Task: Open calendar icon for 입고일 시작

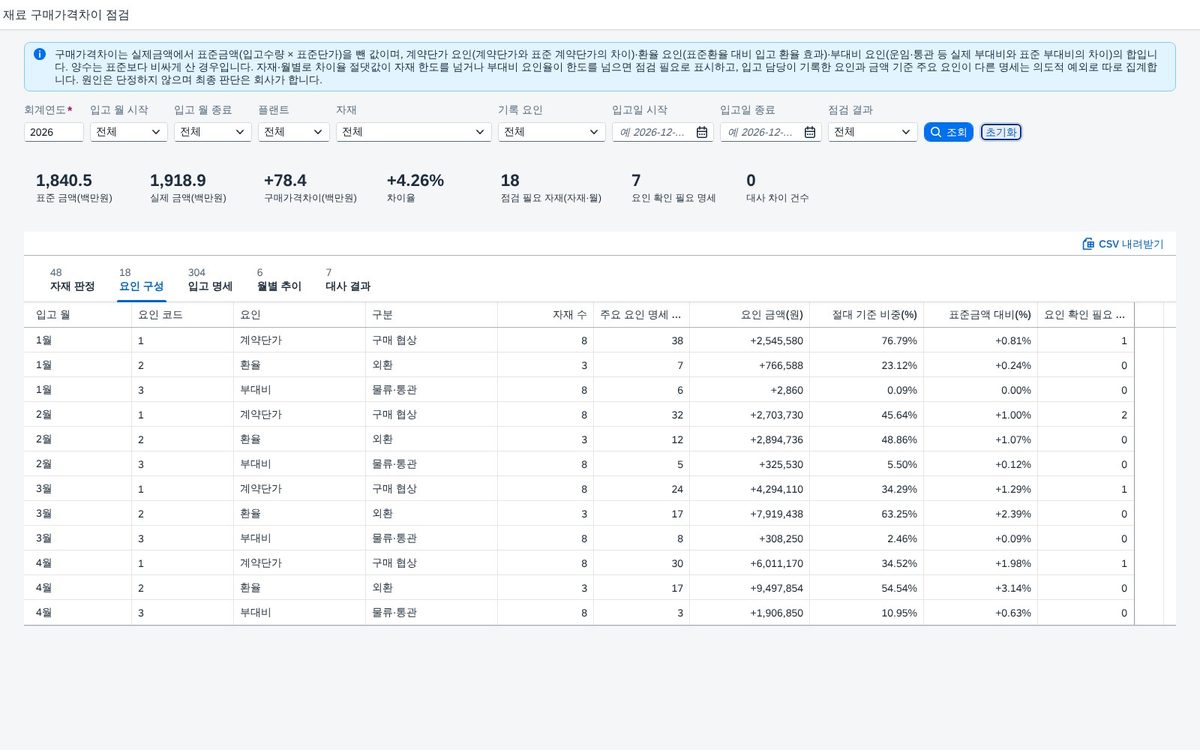Action: point(702,132)
